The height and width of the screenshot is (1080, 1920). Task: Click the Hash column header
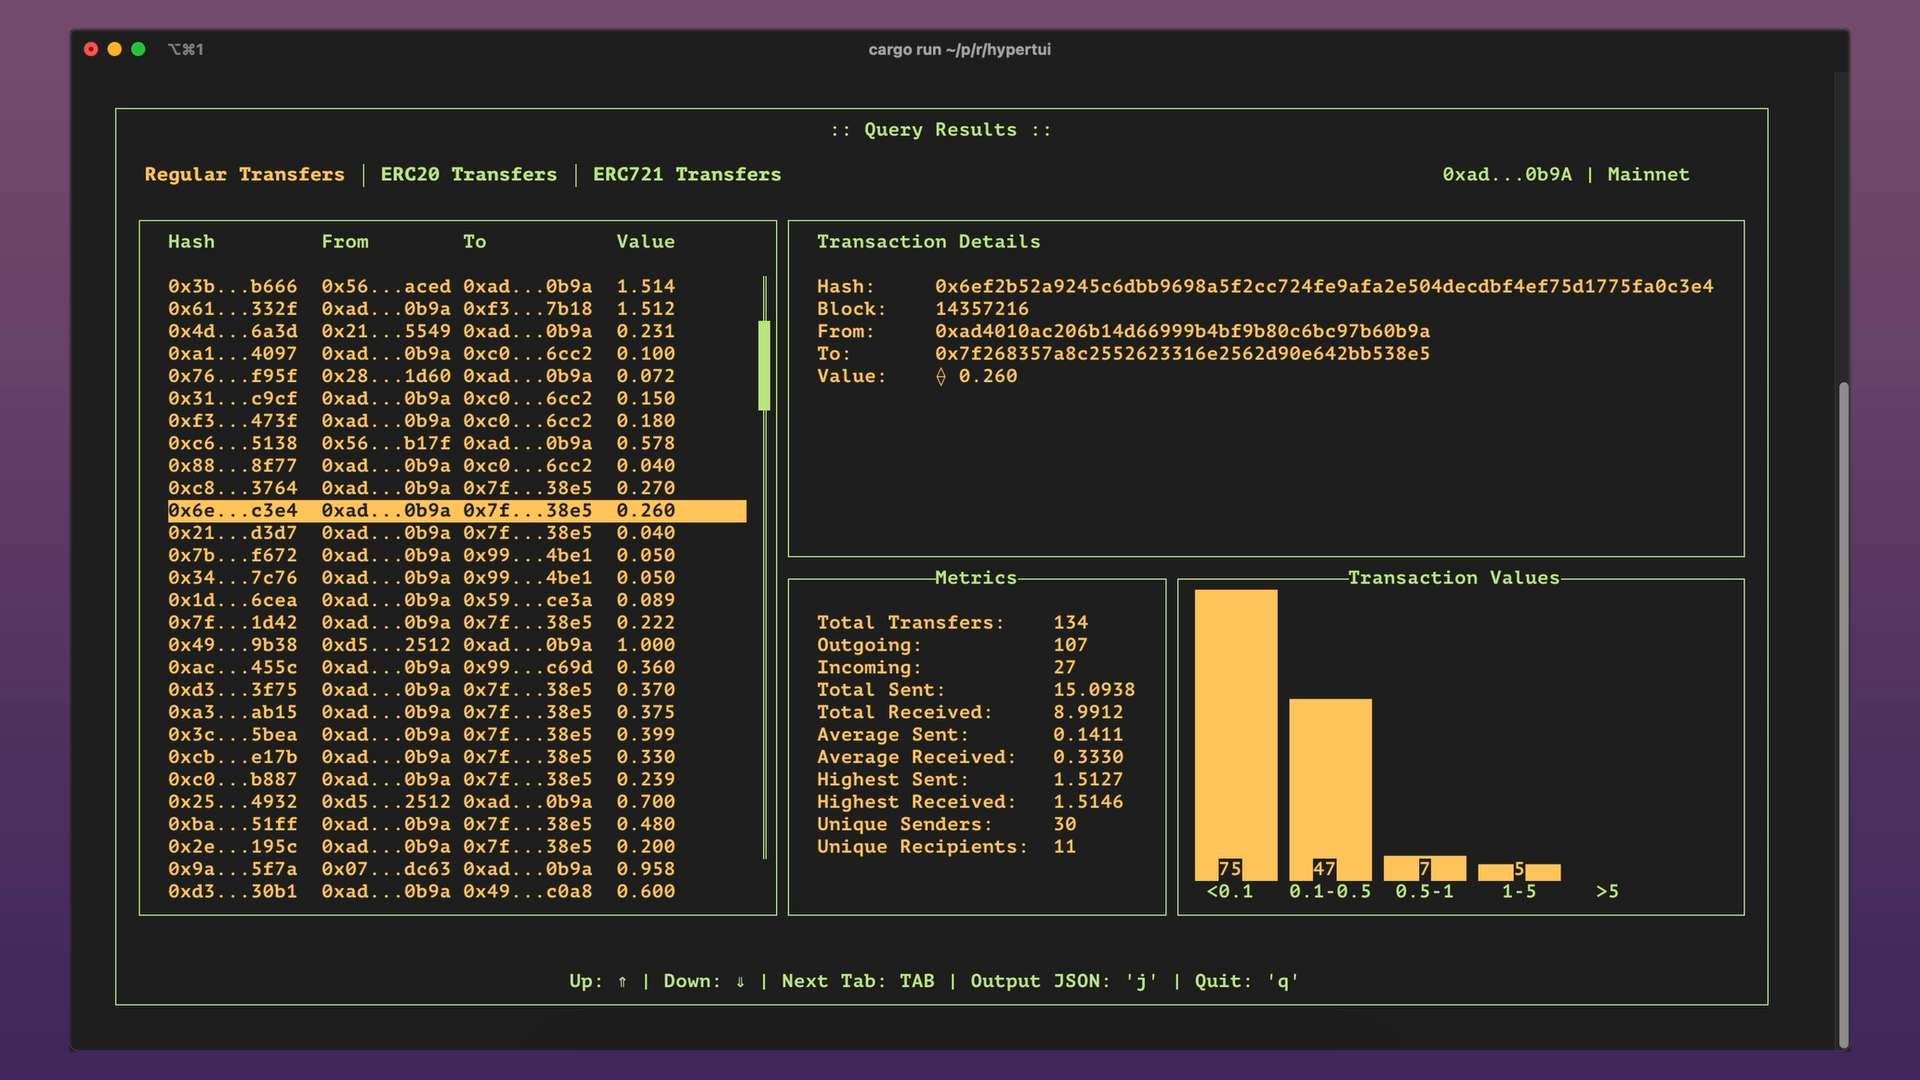point(191,241)
